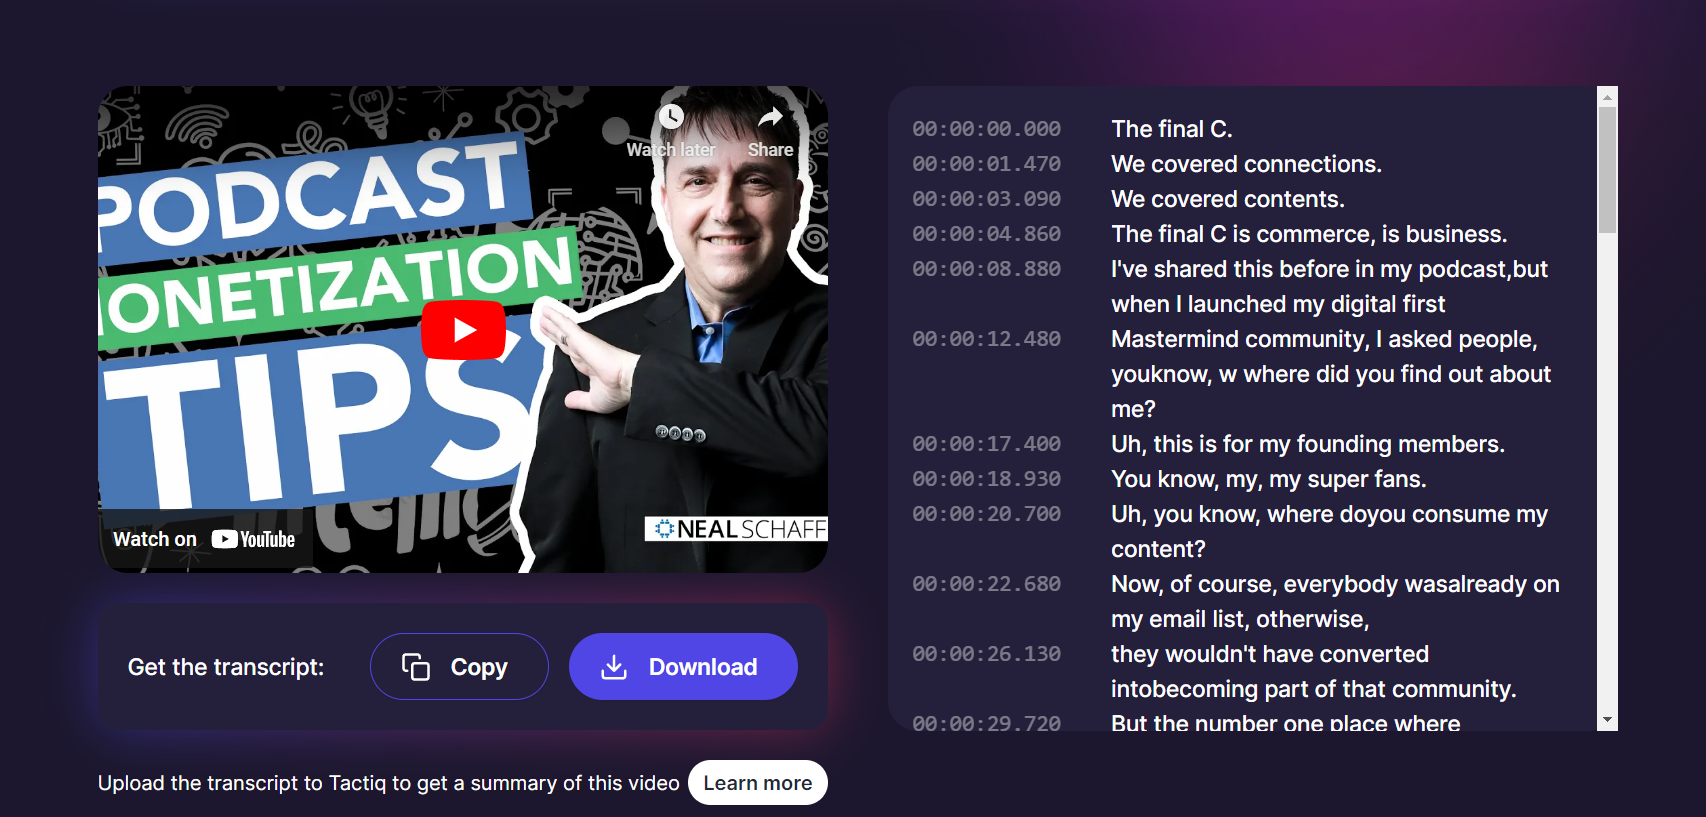Click transcript line 'We covered connections.'
The image size is (1706, 817).
point(1246,164)
